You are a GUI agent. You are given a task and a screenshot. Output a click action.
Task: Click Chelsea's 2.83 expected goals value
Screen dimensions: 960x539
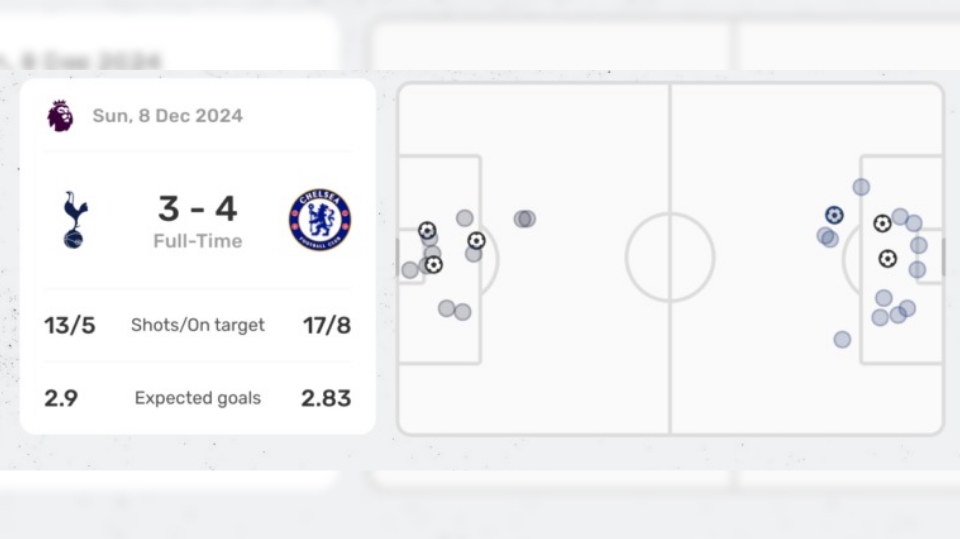[x=326, y=398]
